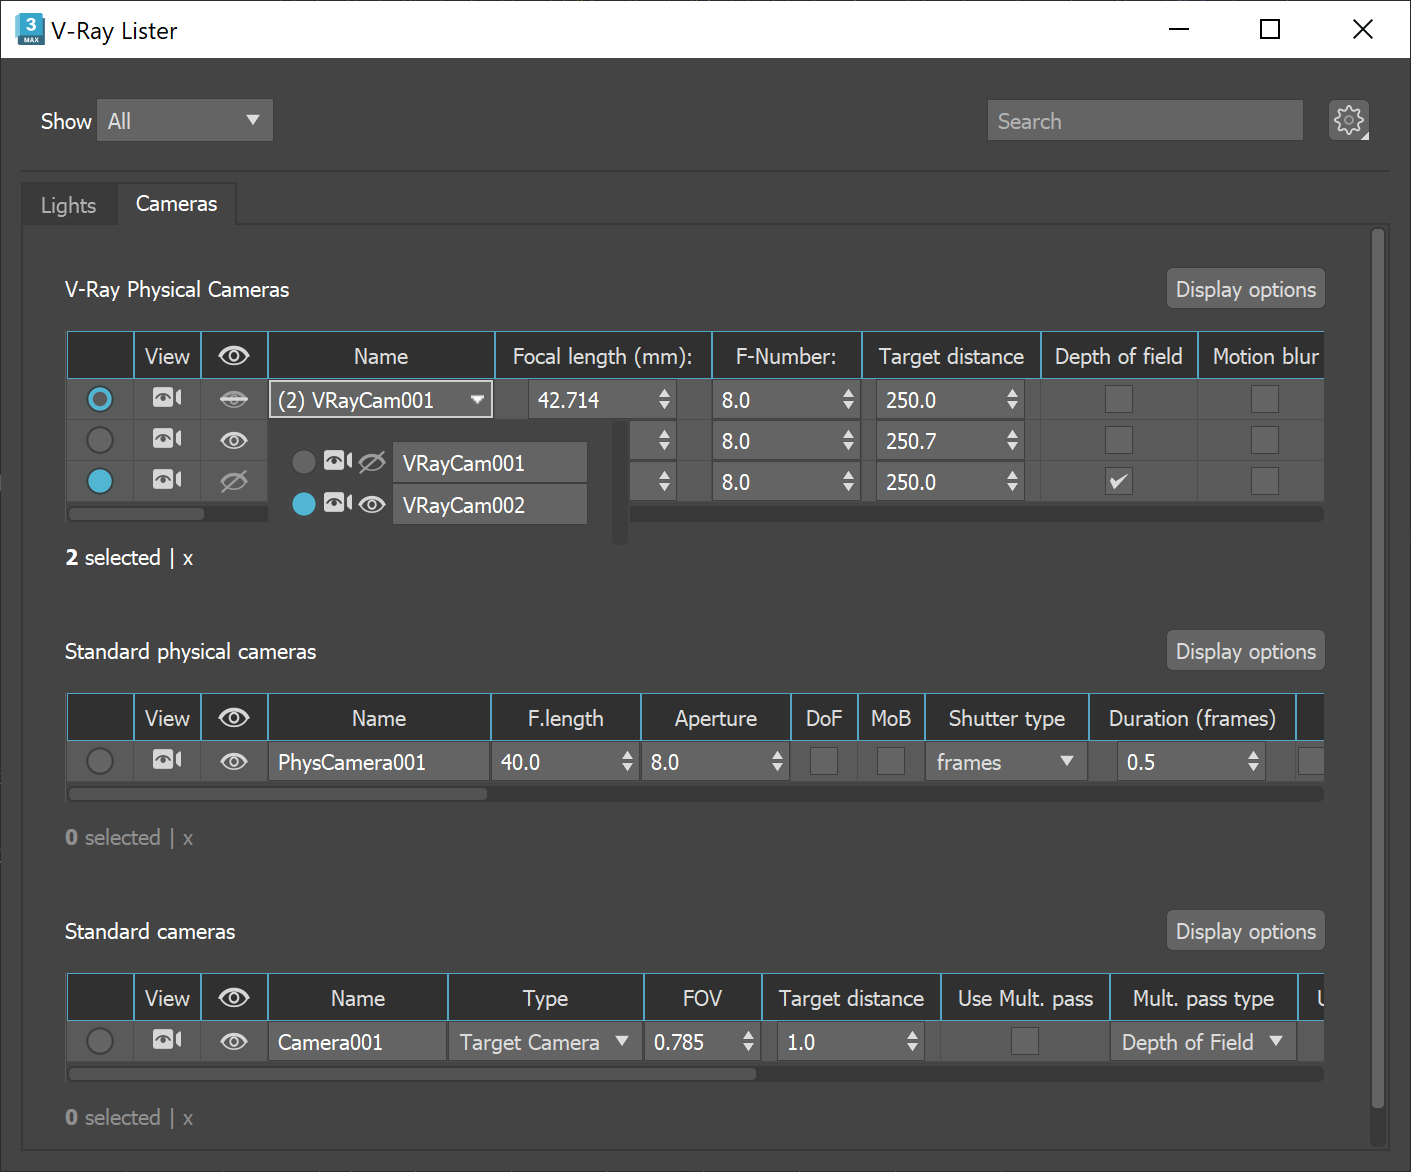Click the eye header icon above V-Ray cameras
Viewport: 1411px width, 1172px height.
pyautogui.click(x=233, y=355)
